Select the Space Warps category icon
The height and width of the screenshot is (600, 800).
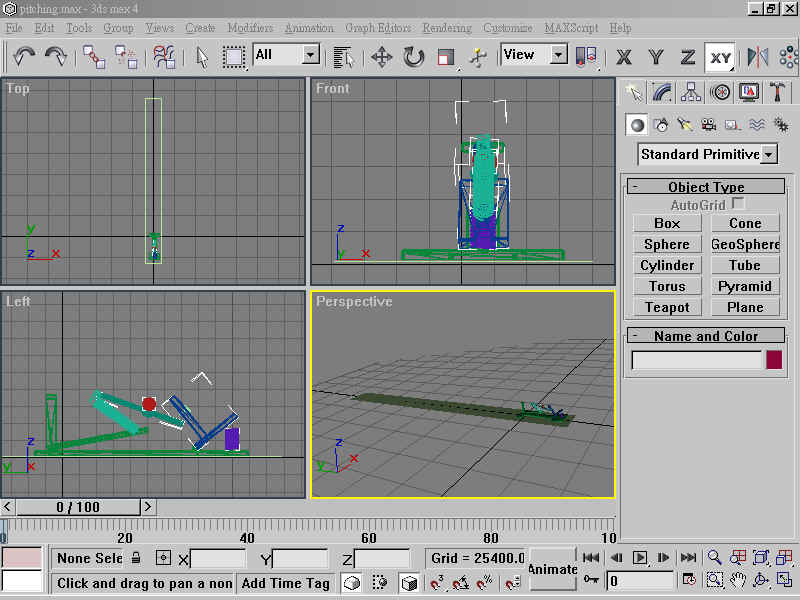[757, 124]
